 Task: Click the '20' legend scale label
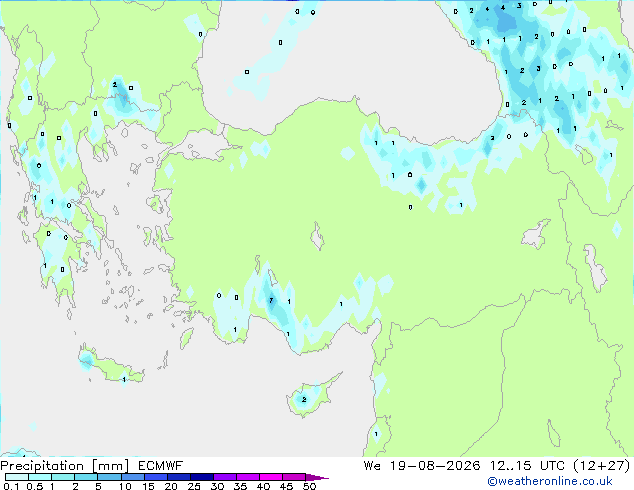click(171, 486)
